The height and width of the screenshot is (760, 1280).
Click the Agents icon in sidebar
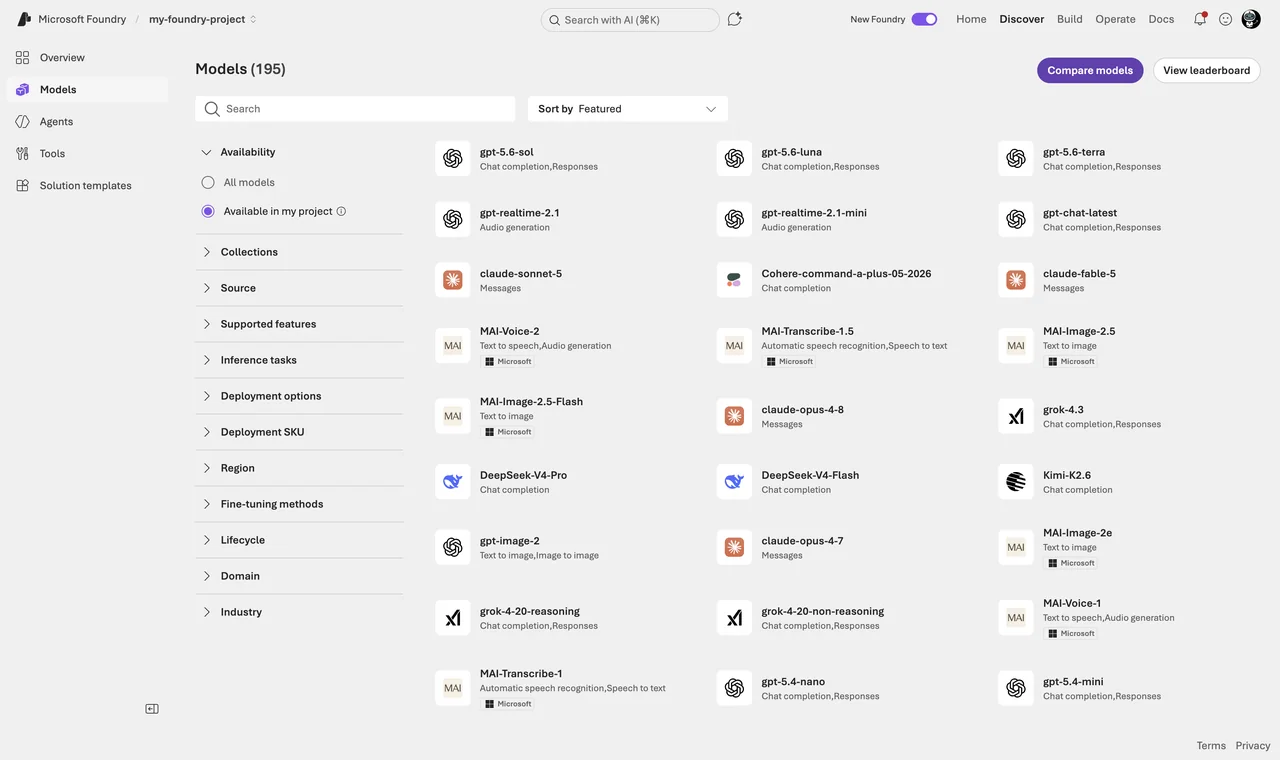tap(23, 121)
